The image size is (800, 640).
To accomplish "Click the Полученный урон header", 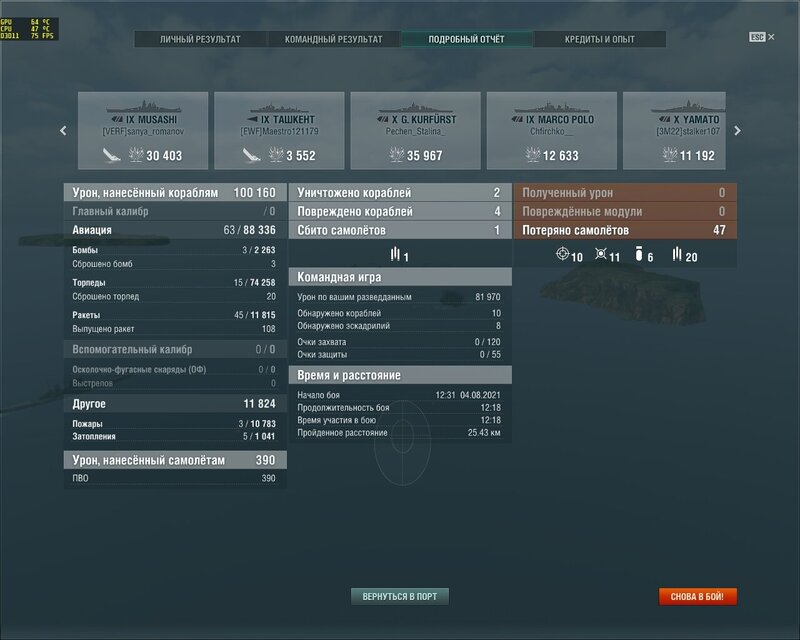I will 625,192.
